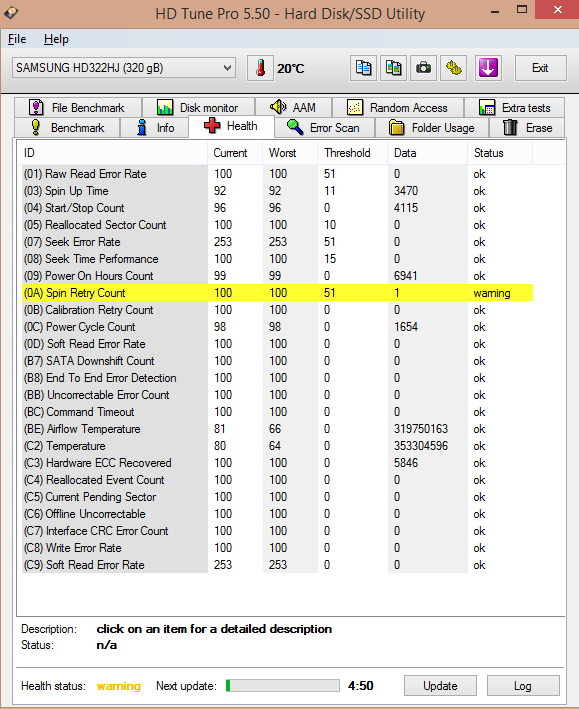Switch to the Benchmark tab

[x=67, y=128]
